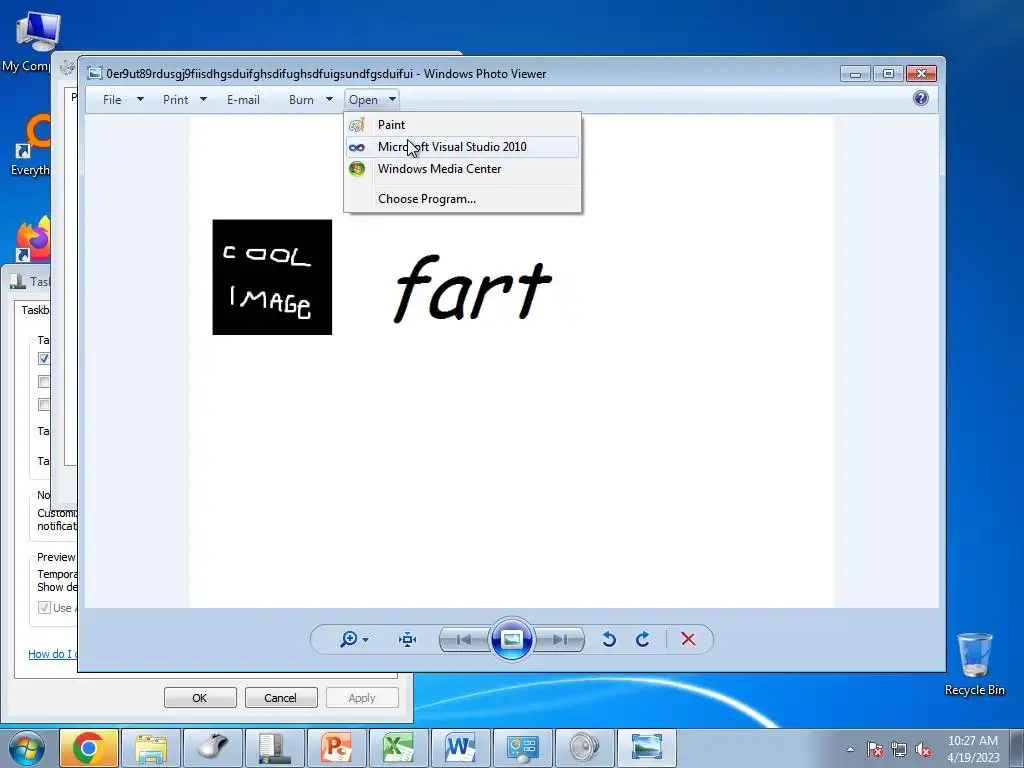The image size is (1024, 768).
Task: Play the slide show
Action: (x=511, y=639)
